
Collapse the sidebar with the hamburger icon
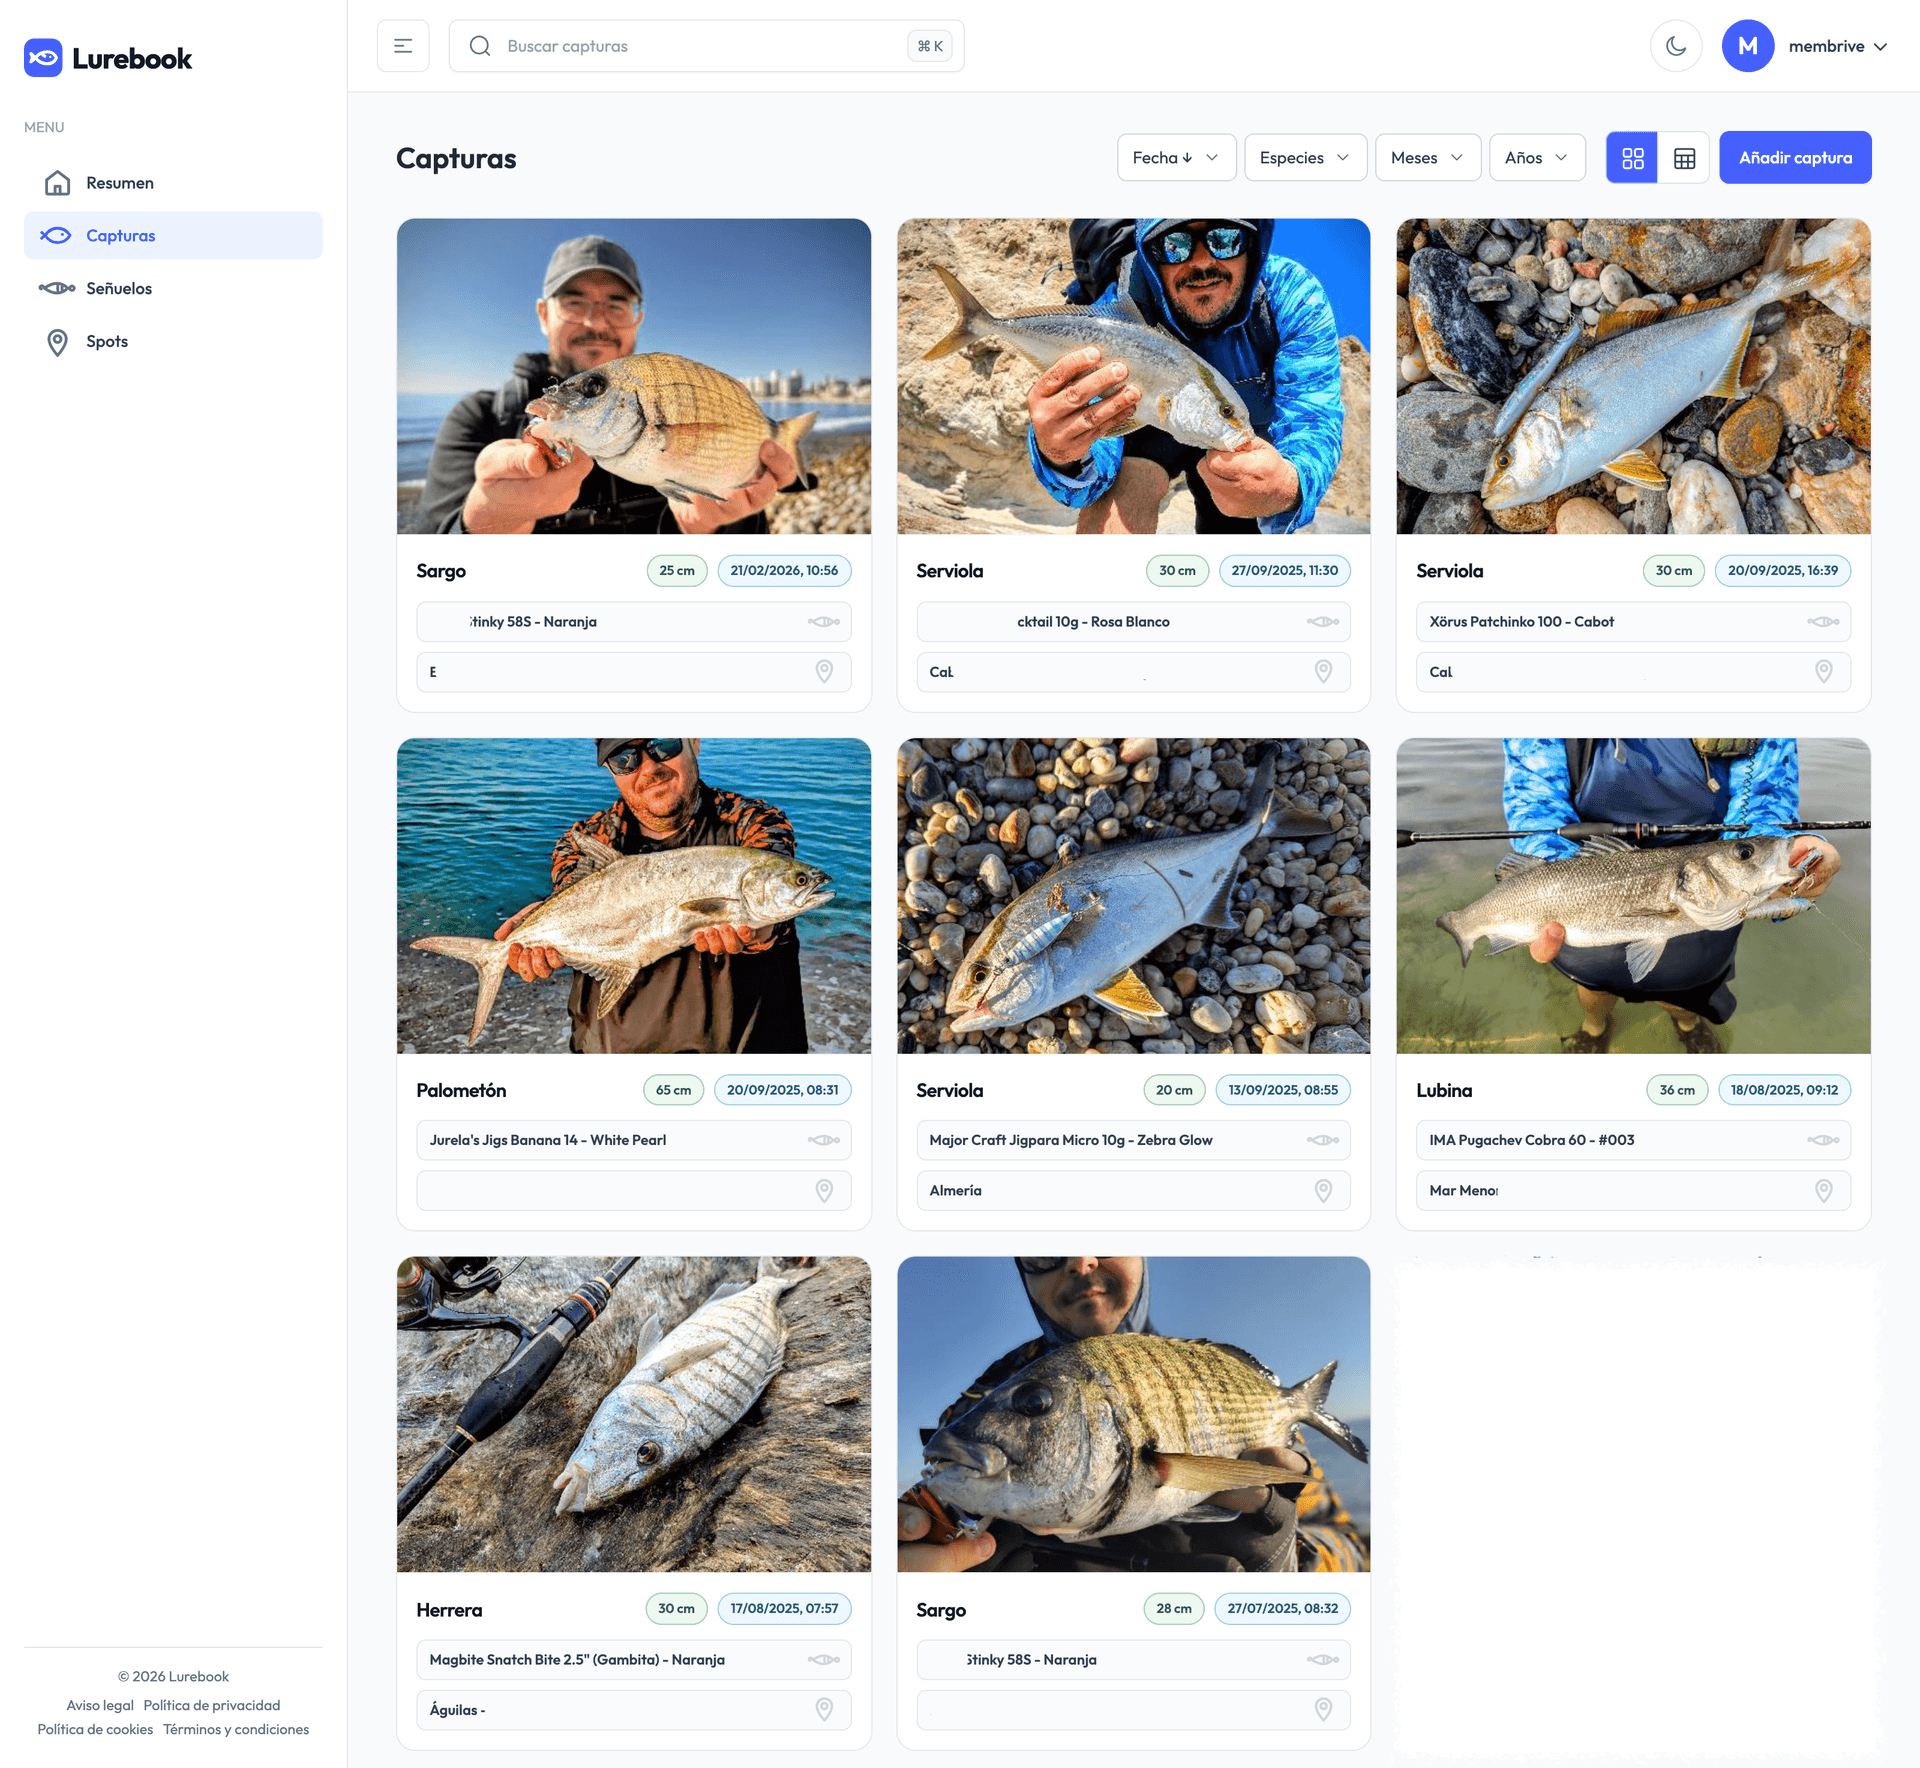pyautogui.click(x=403, y=46)
